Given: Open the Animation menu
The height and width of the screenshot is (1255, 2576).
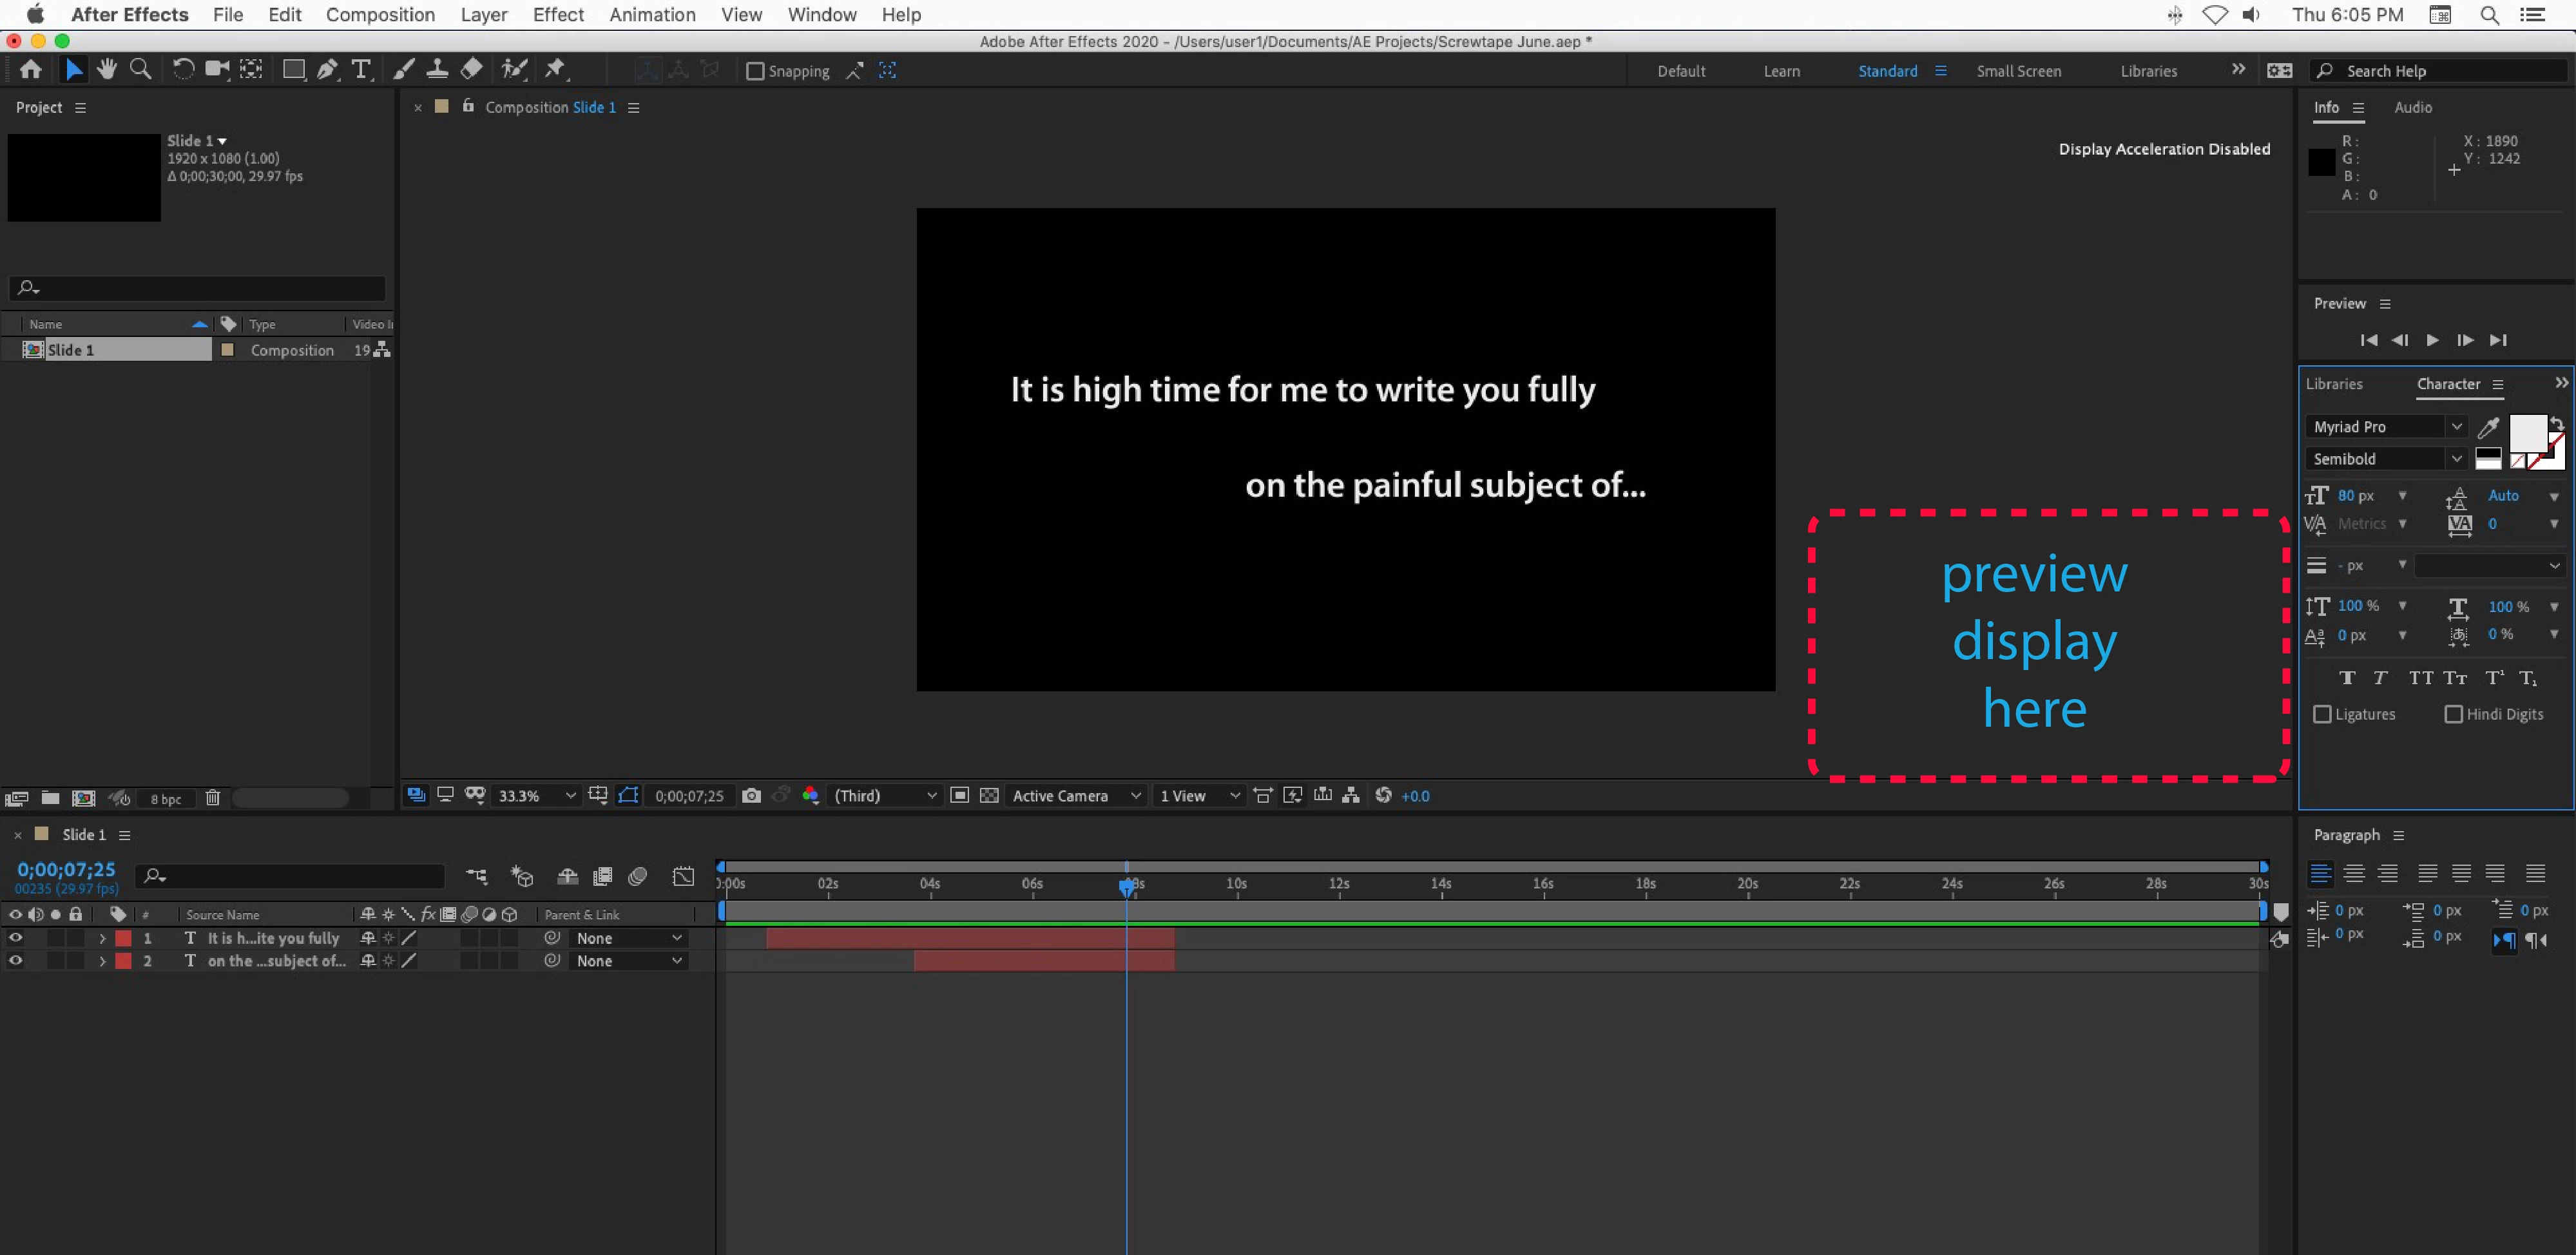Looking at the screenshot, I should (652, 15).
